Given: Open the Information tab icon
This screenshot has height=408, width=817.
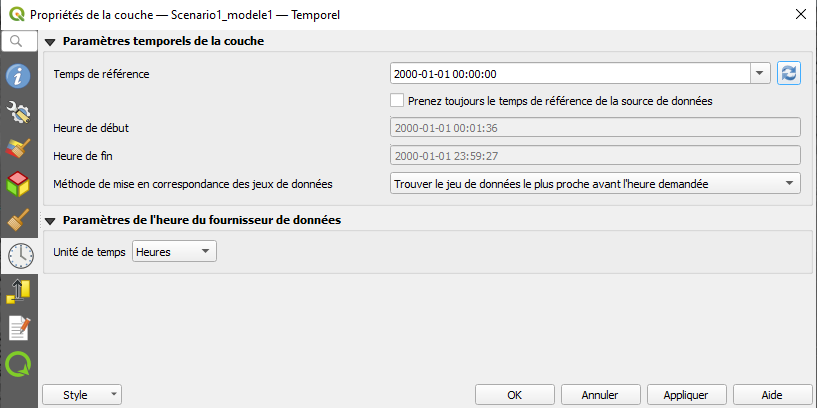Looking at the screenshot, I should pos(18,77).
